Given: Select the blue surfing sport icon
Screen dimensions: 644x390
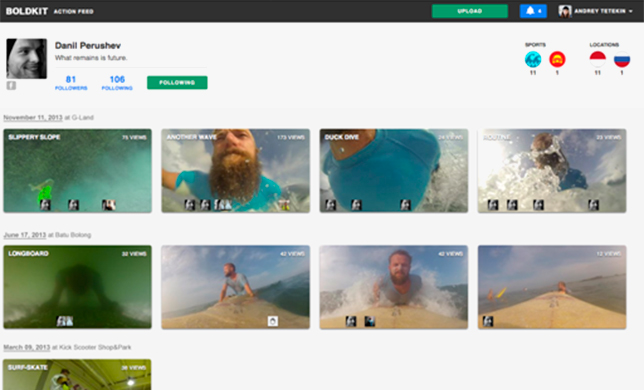Looking at the screenshot, I should pyautogui.click(x=533, y=60).
